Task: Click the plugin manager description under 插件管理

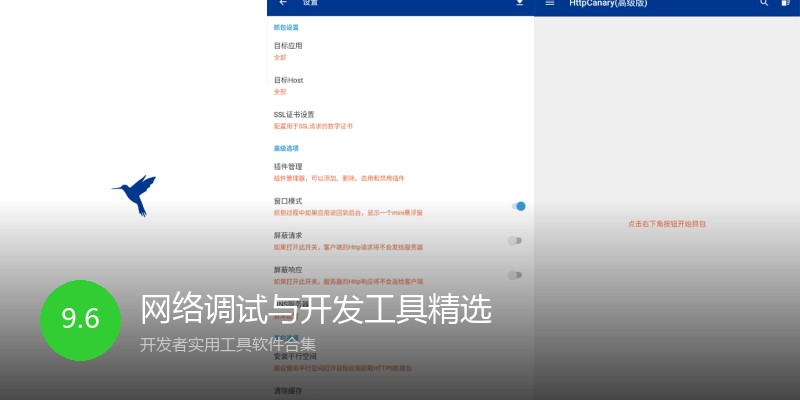Action: pyautogui.click(x=339, y=179)
